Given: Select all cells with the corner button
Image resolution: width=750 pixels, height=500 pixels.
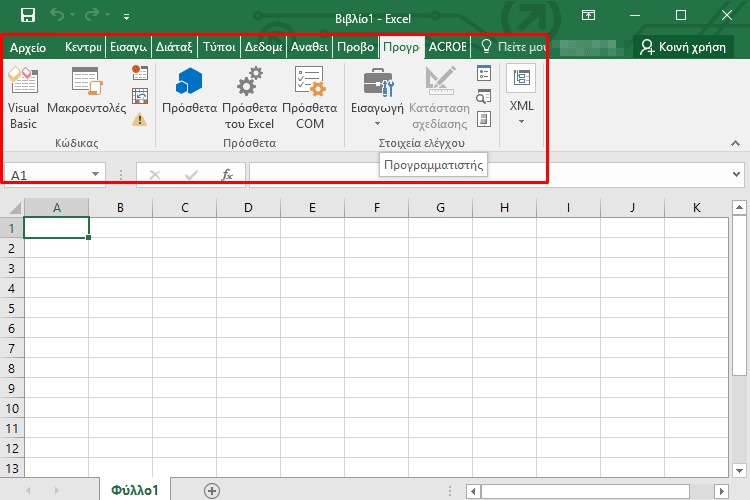Looking at the screenshot, I should coord(14,208).
